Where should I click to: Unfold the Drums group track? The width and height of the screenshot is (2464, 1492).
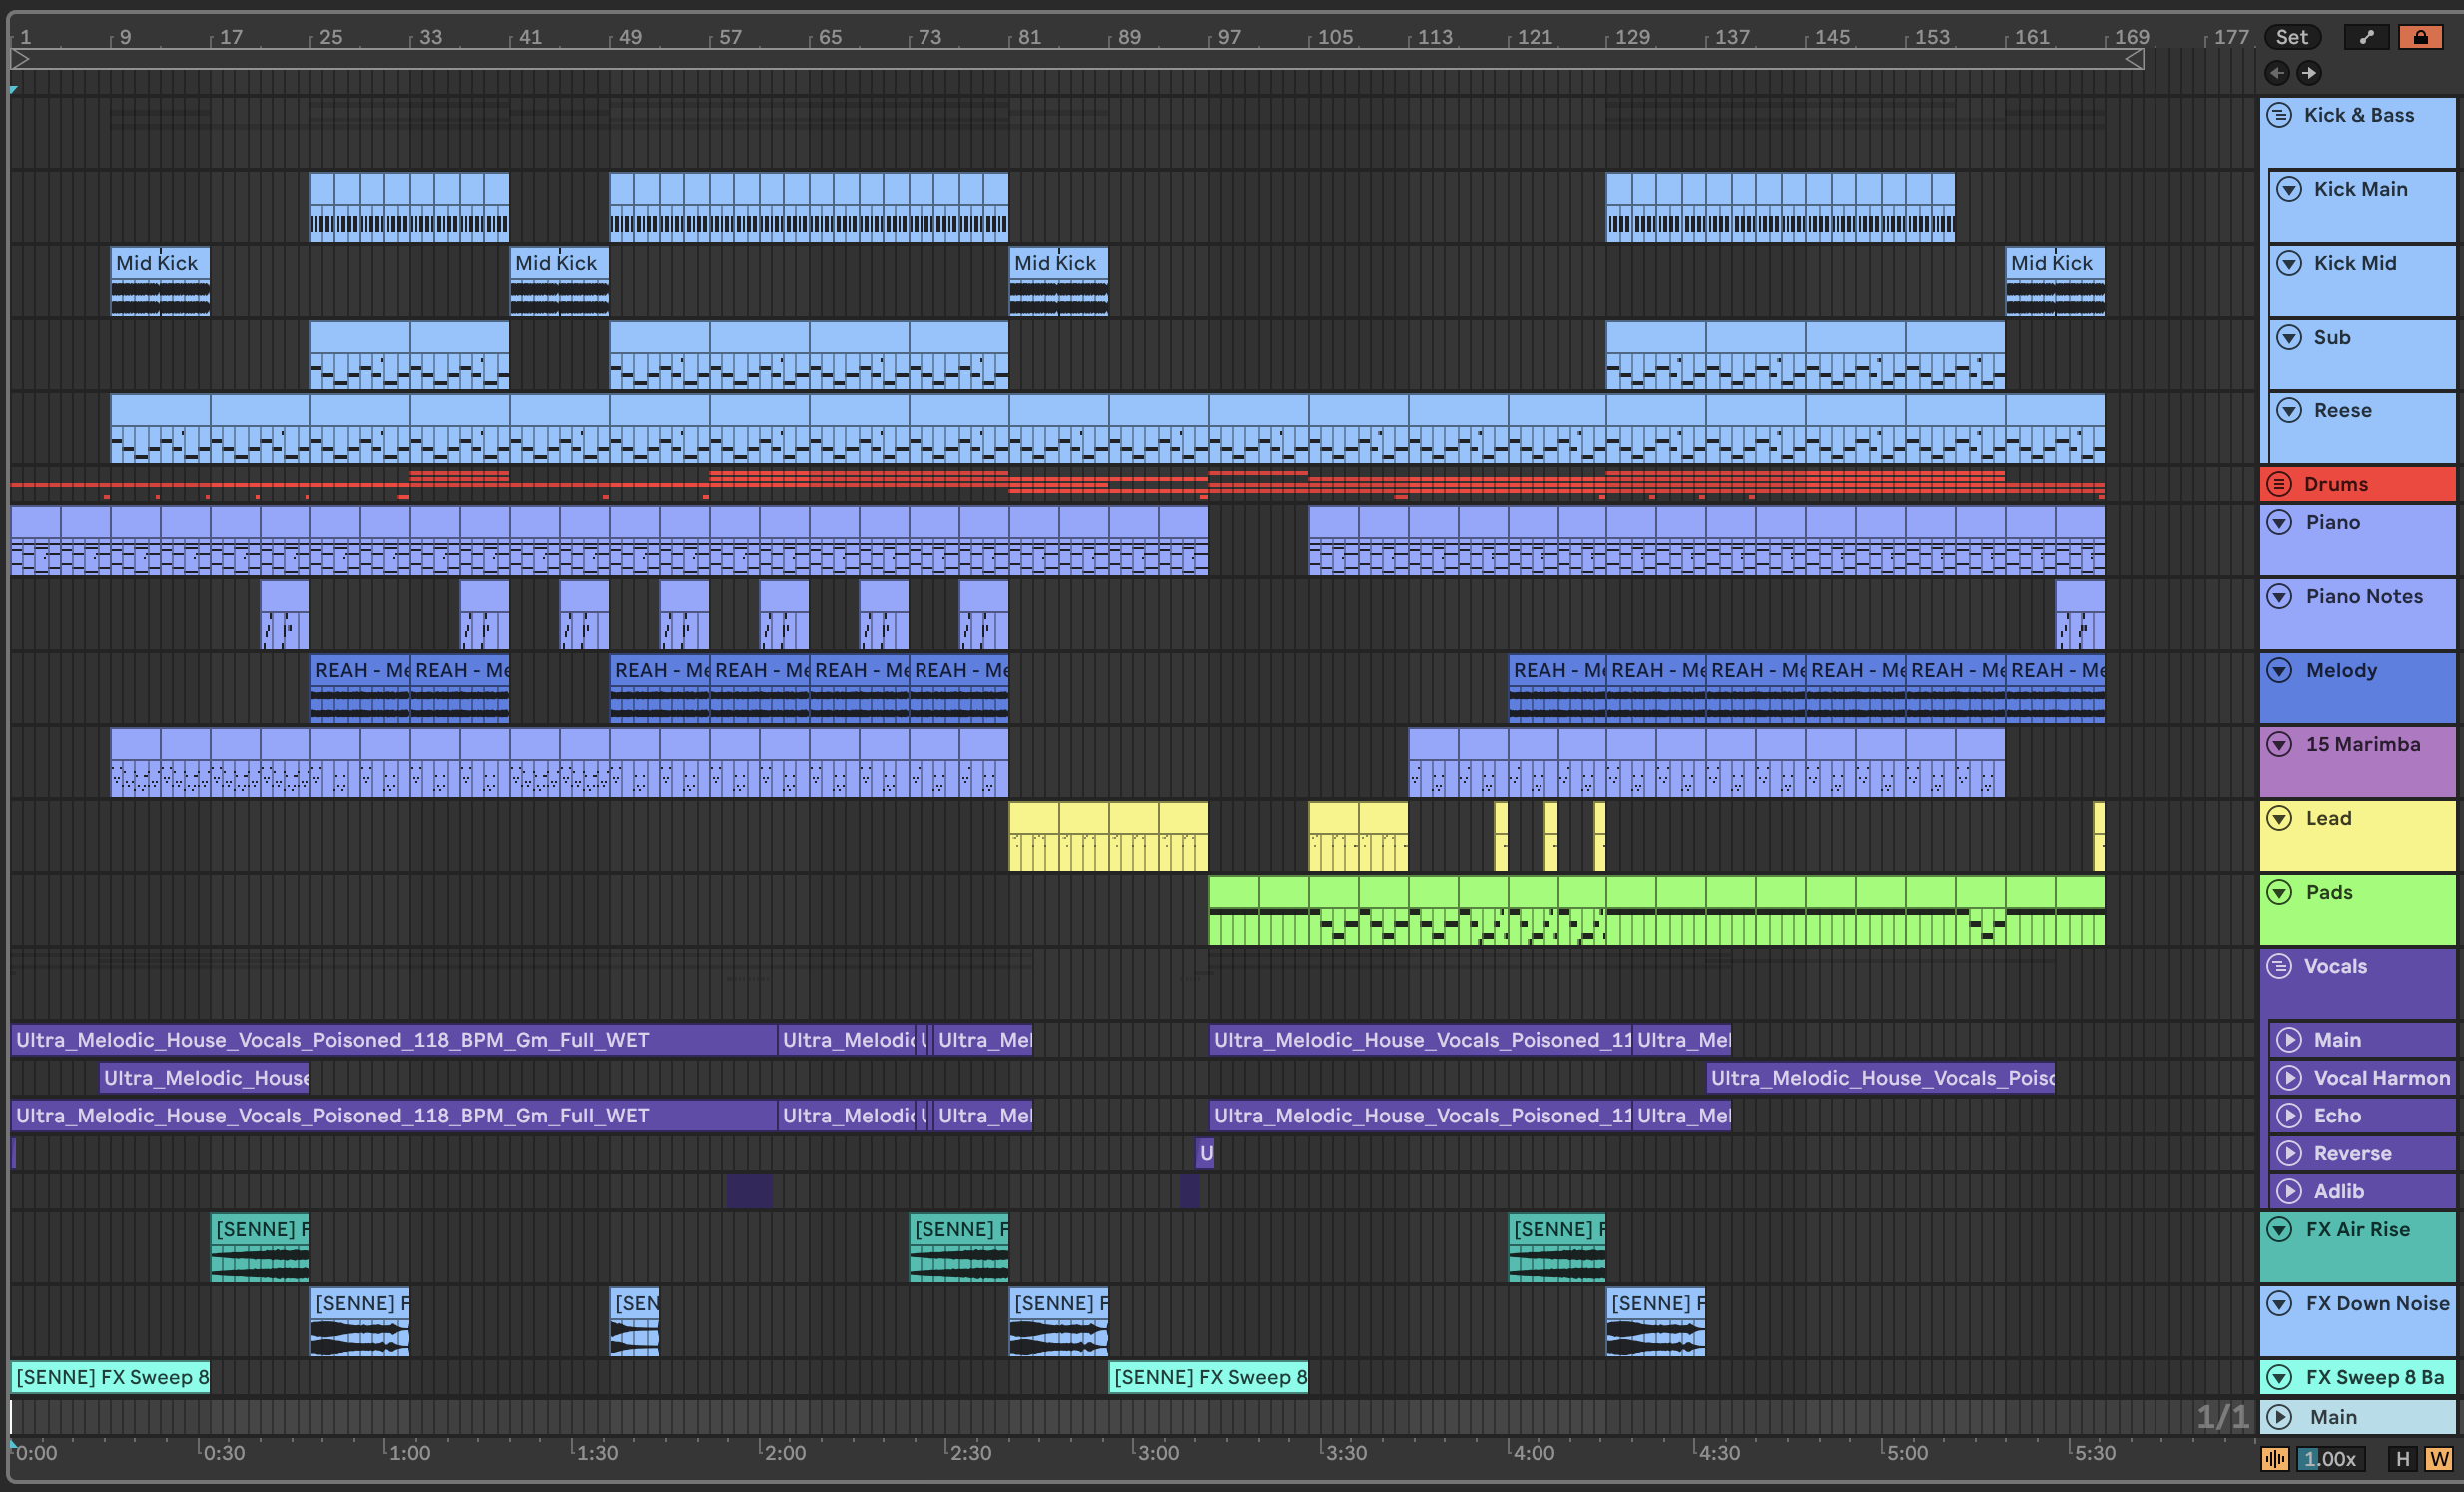click(x=2279, y=484)
